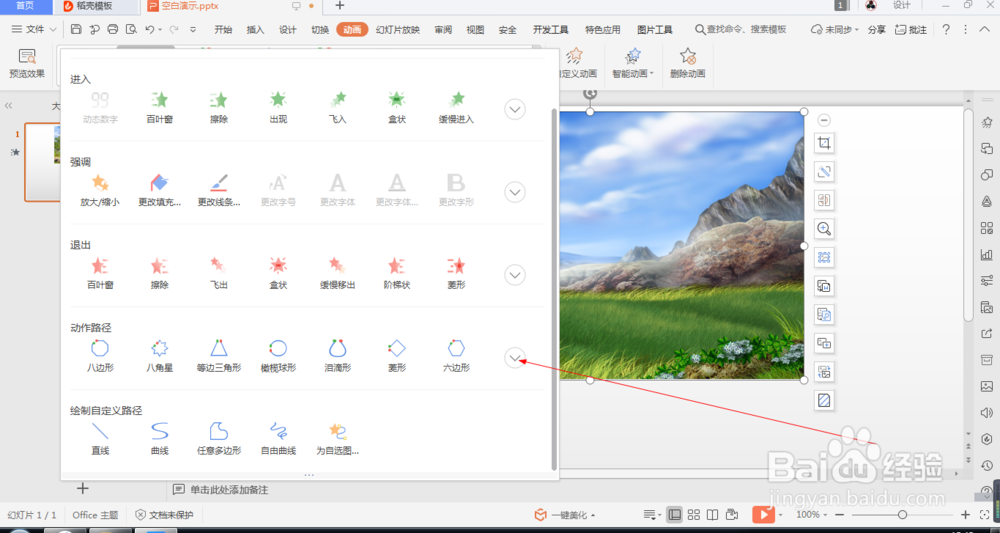Click the 预览效果 button

coord(27,63)
